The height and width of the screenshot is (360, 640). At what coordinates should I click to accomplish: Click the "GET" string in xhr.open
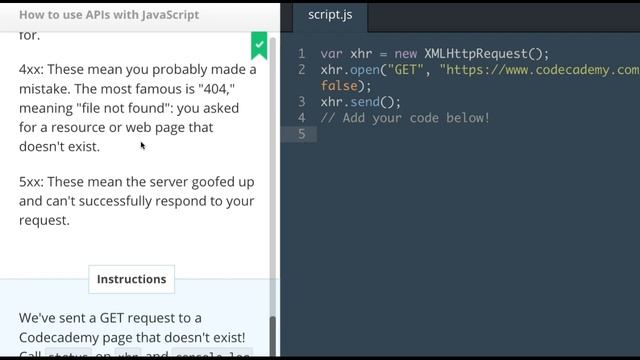click(405, 70)
